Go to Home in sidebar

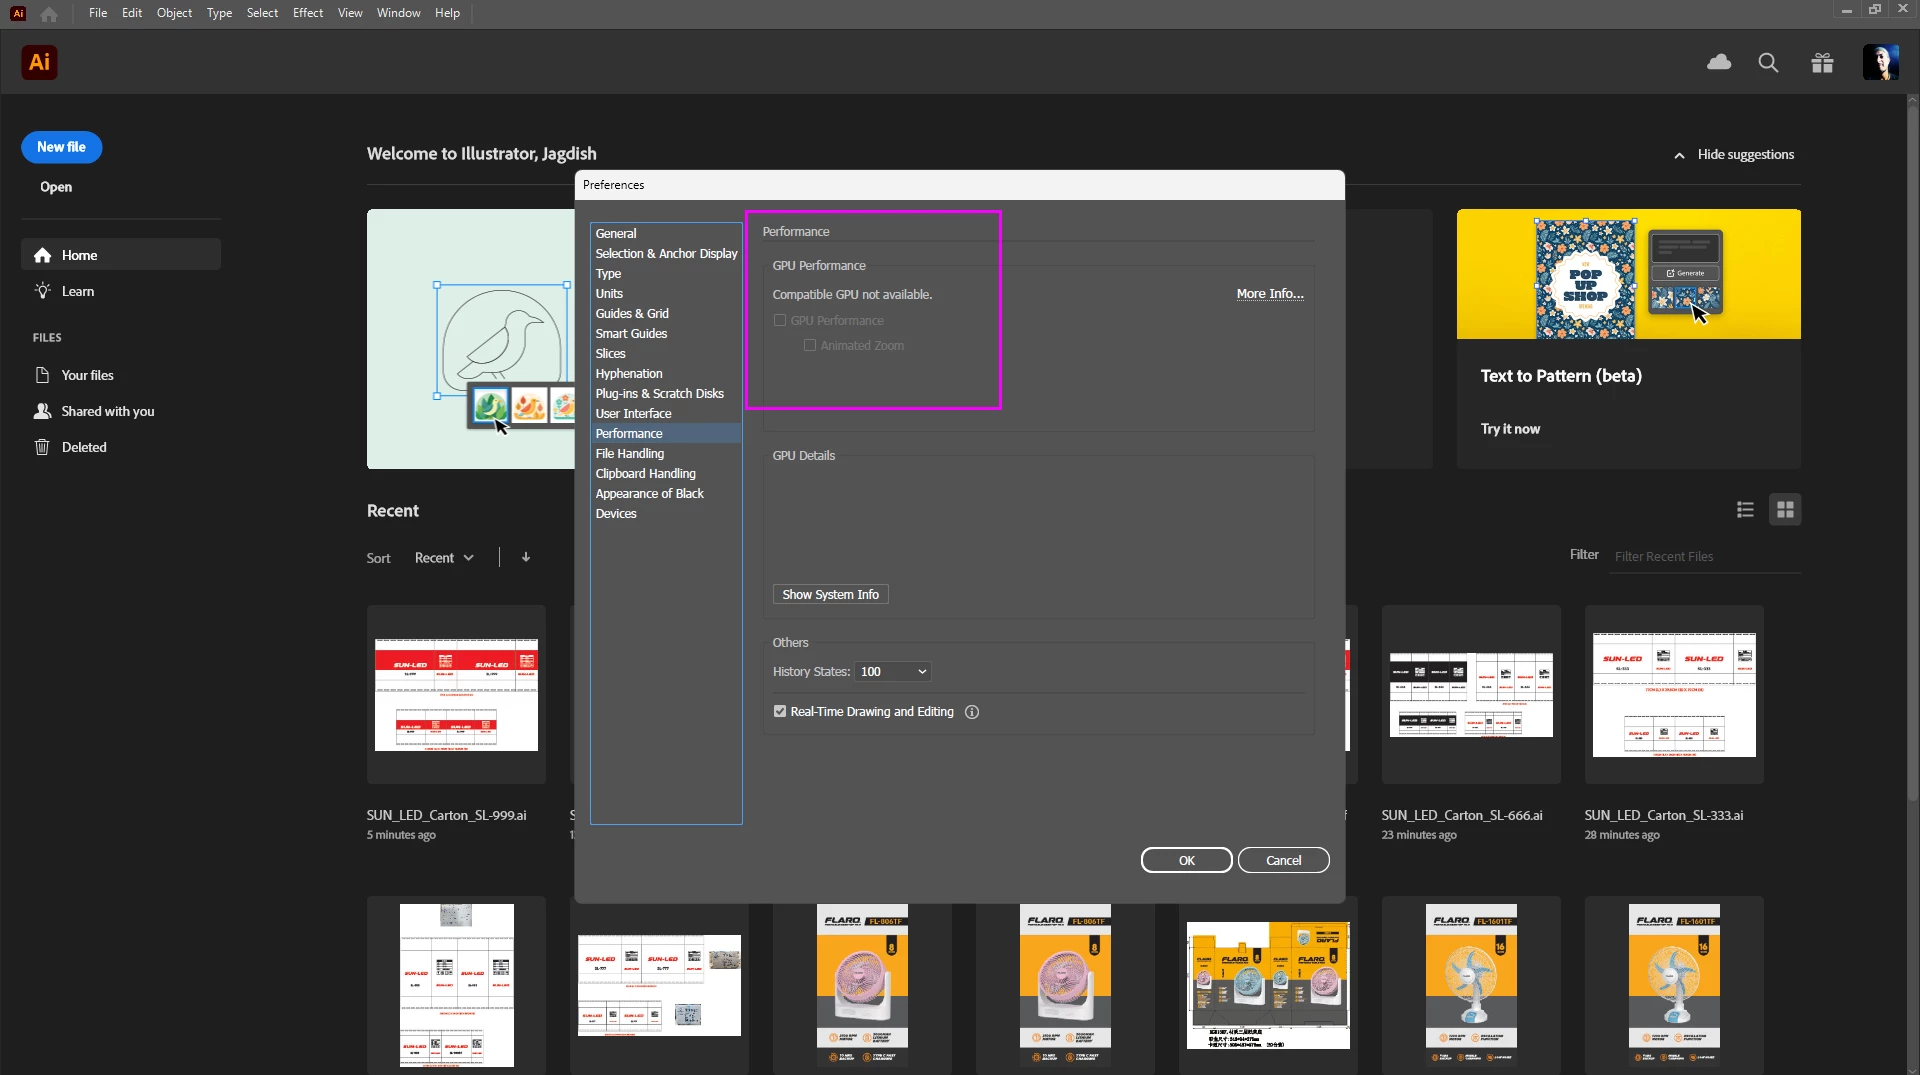click(x=121, y=255)
